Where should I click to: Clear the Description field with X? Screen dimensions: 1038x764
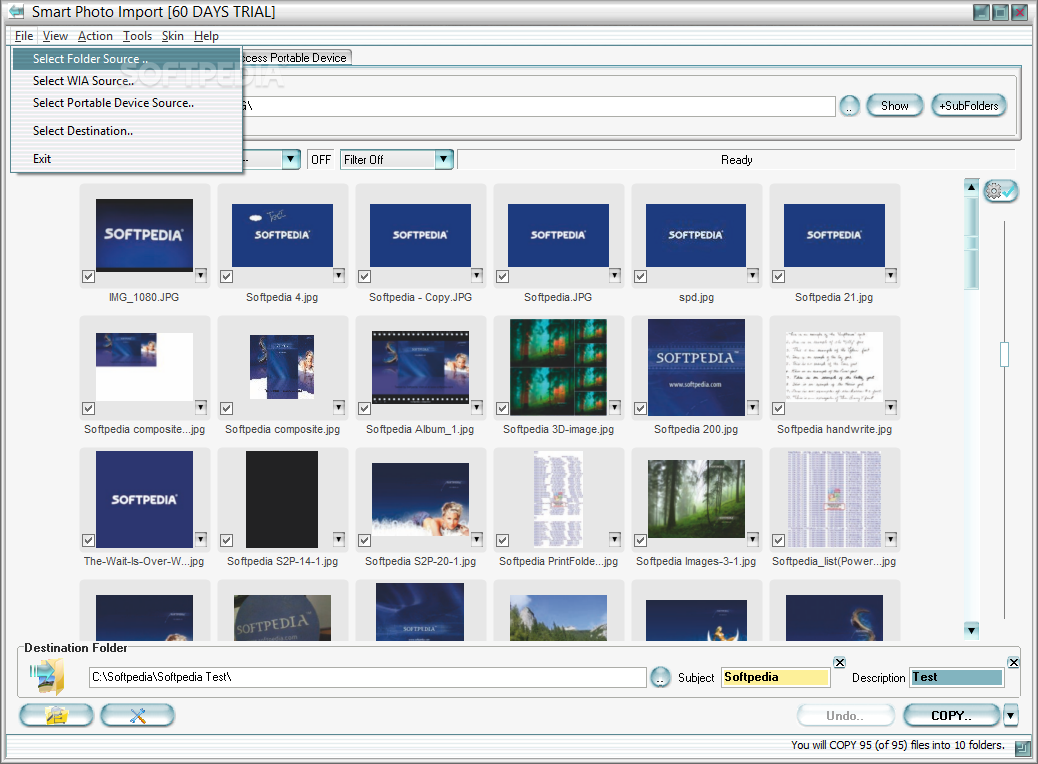(x=1014, y=662)
